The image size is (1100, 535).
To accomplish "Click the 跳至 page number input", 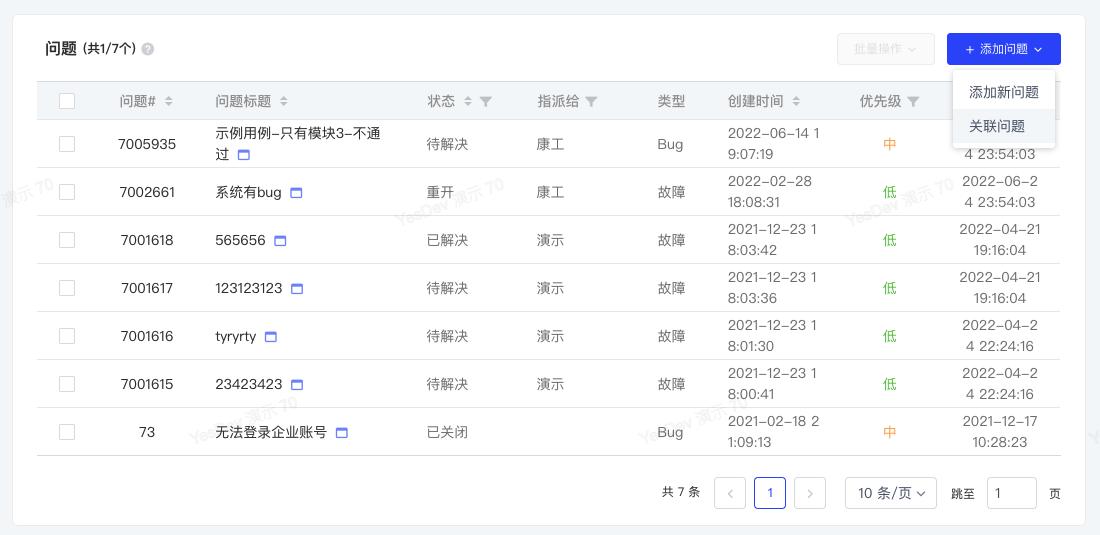I will pos(1012,493).
